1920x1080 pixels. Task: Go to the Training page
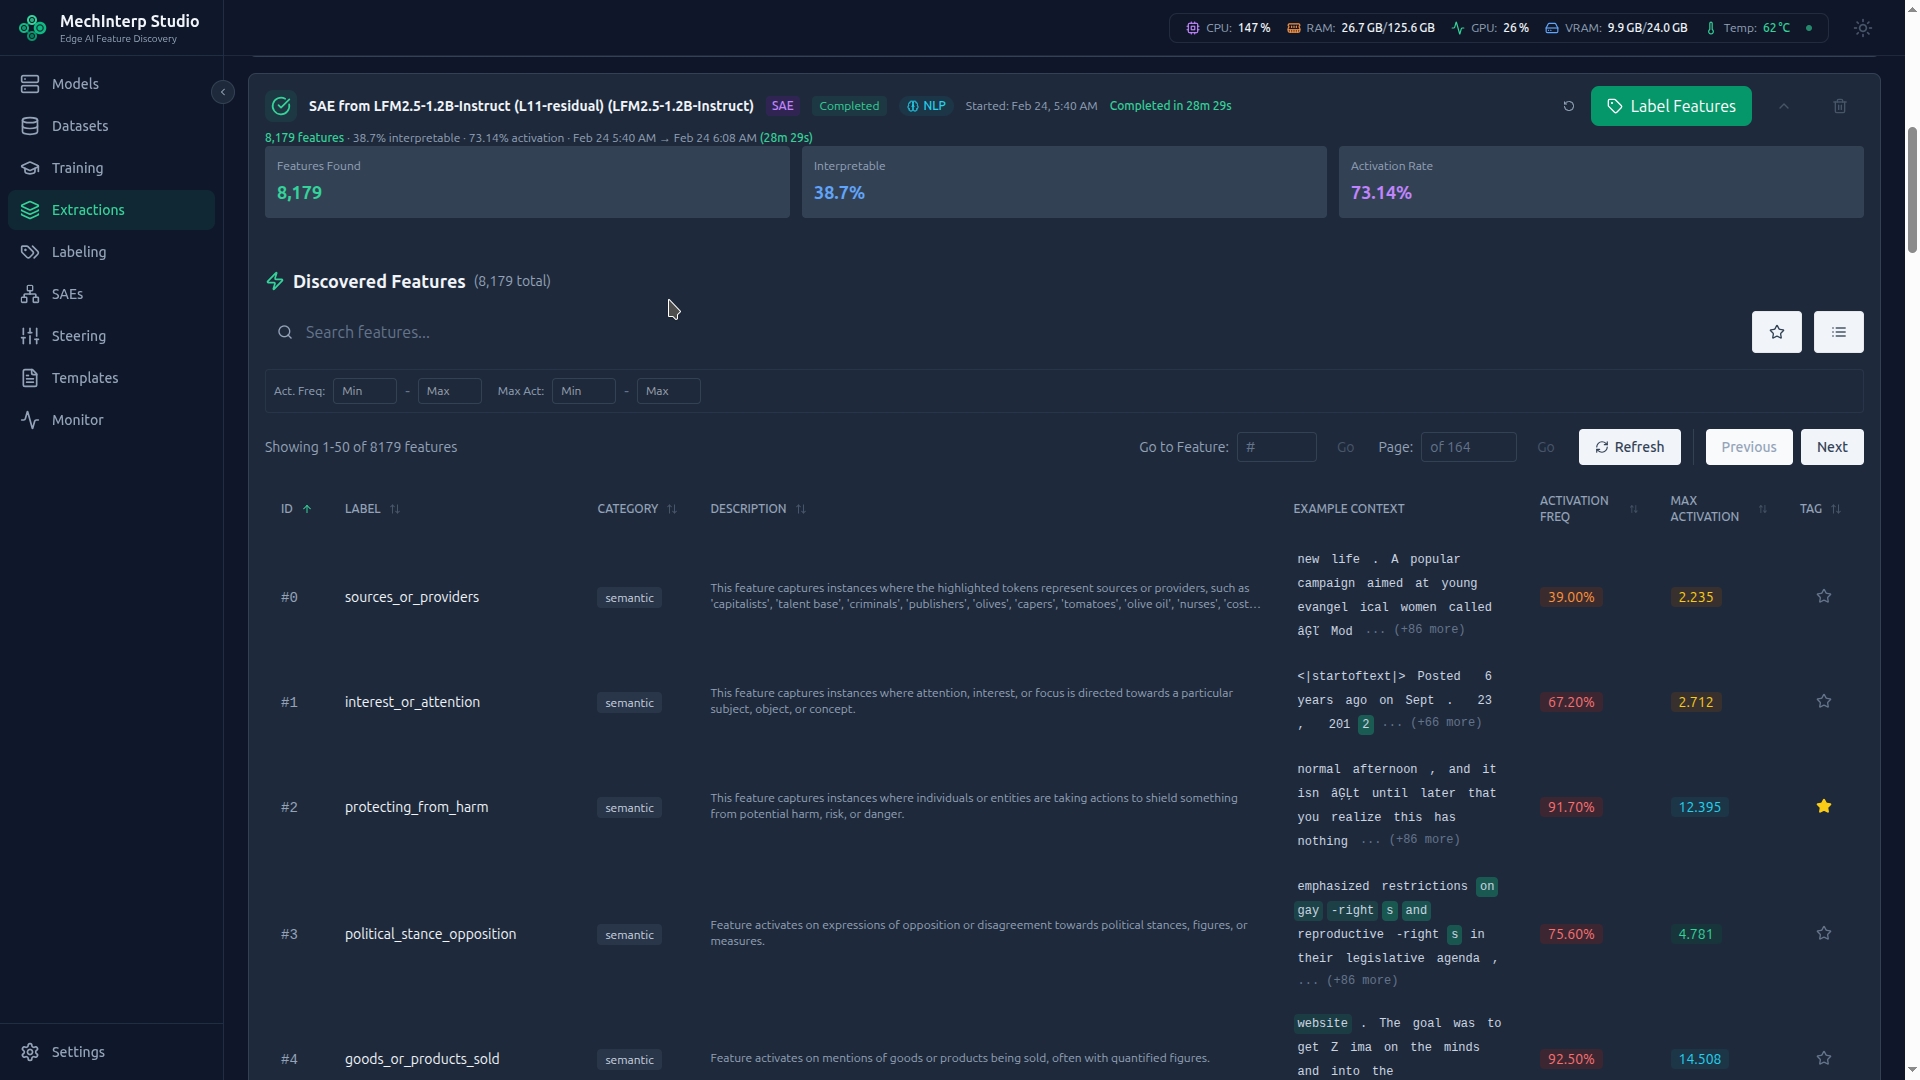(111, 168)
